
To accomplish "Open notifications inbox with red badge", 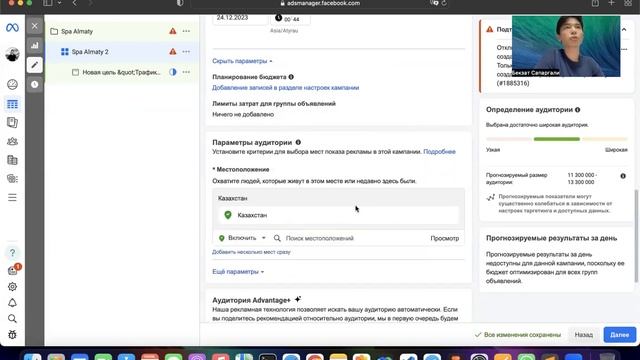I will pyautogui.click(x=13, y=270).
